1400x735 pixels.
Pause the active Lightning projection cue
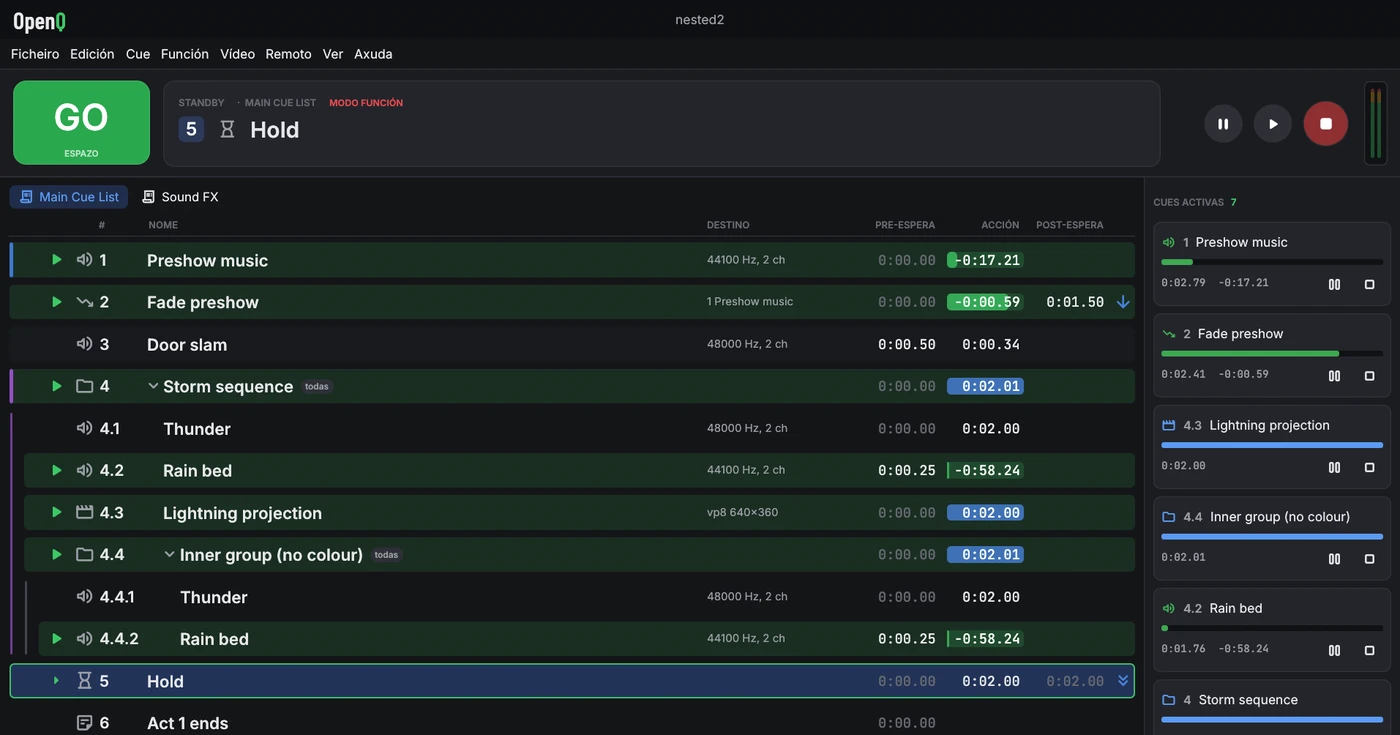pos(1334,467)
